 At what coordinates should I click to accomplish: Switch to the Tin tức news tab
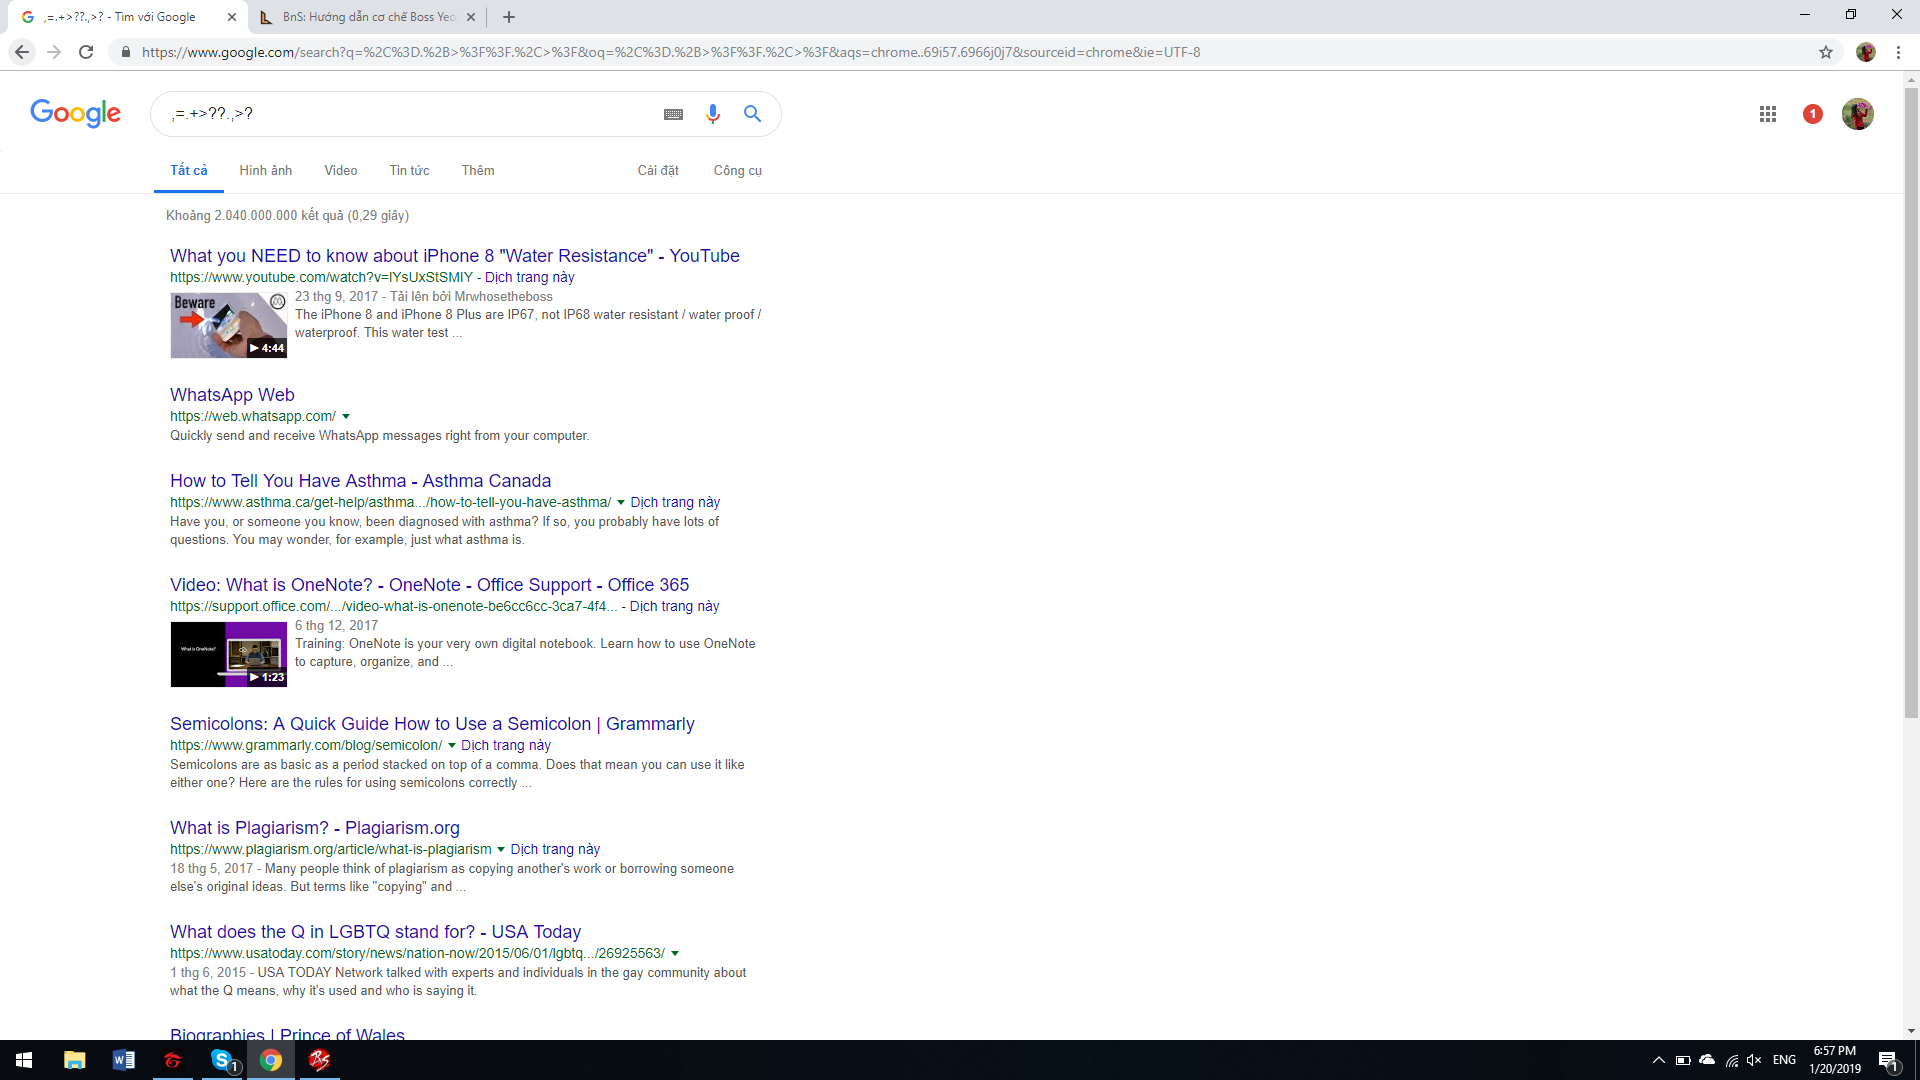409,170
